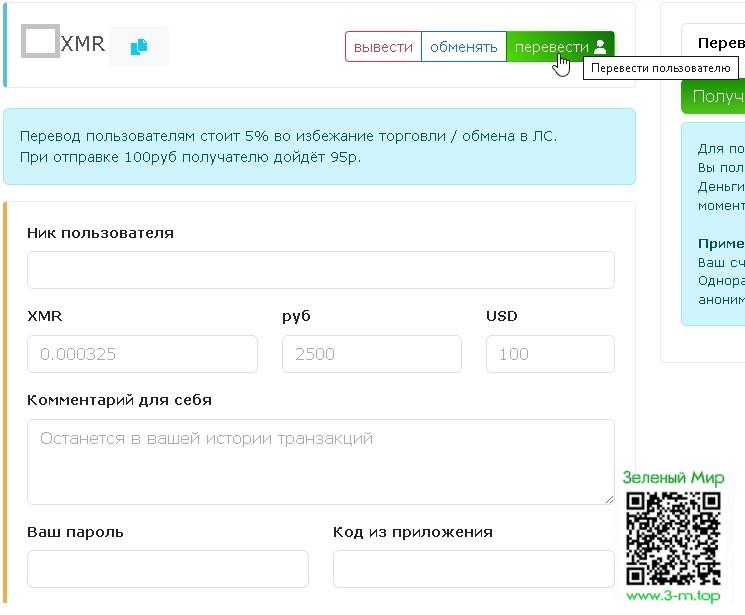Select the руб amount field
Image resolution: width=745 pixels, height=615 pixels.
point(371,354)
